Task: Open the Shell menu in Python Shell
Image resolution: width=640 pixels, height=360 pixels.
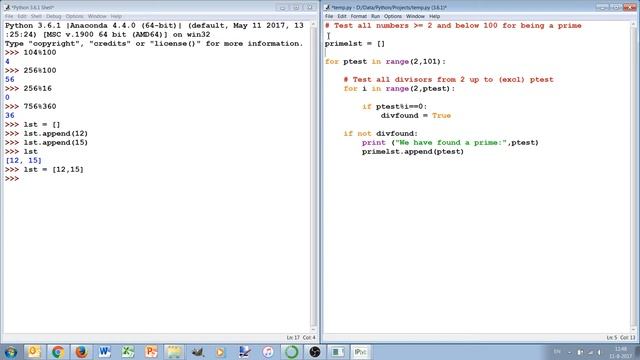Action: pyautogui.click(x=36, y=16)
